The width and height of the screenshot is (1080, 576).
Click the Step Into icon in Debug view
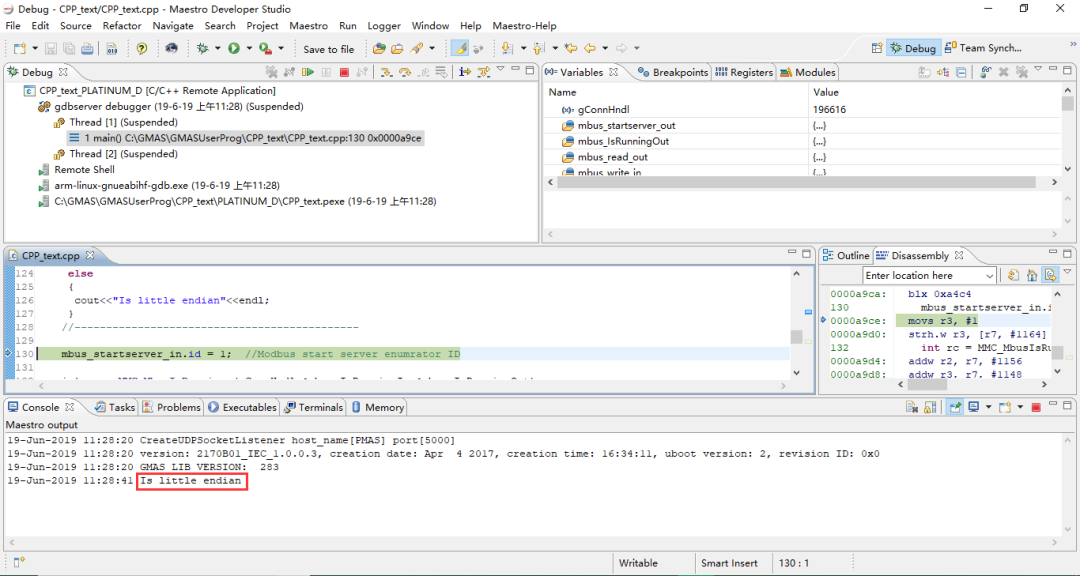pos(386,72)
